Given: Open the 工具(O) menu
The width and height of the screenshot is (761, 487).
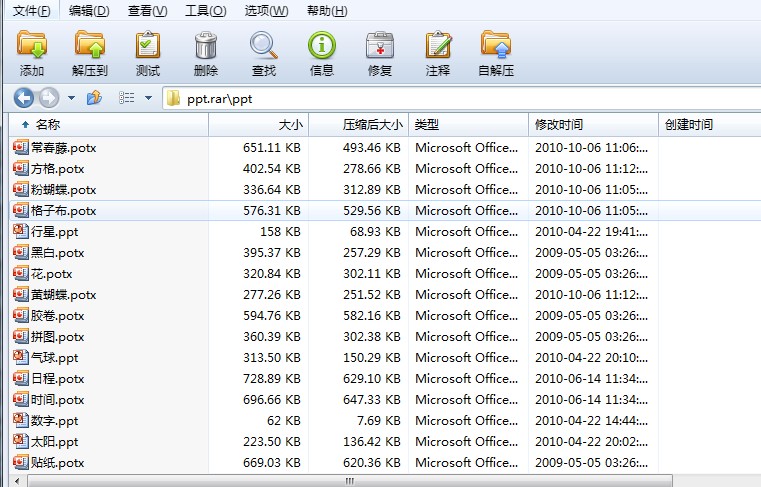Looking at the screenshot, I should tap(206, 10).
